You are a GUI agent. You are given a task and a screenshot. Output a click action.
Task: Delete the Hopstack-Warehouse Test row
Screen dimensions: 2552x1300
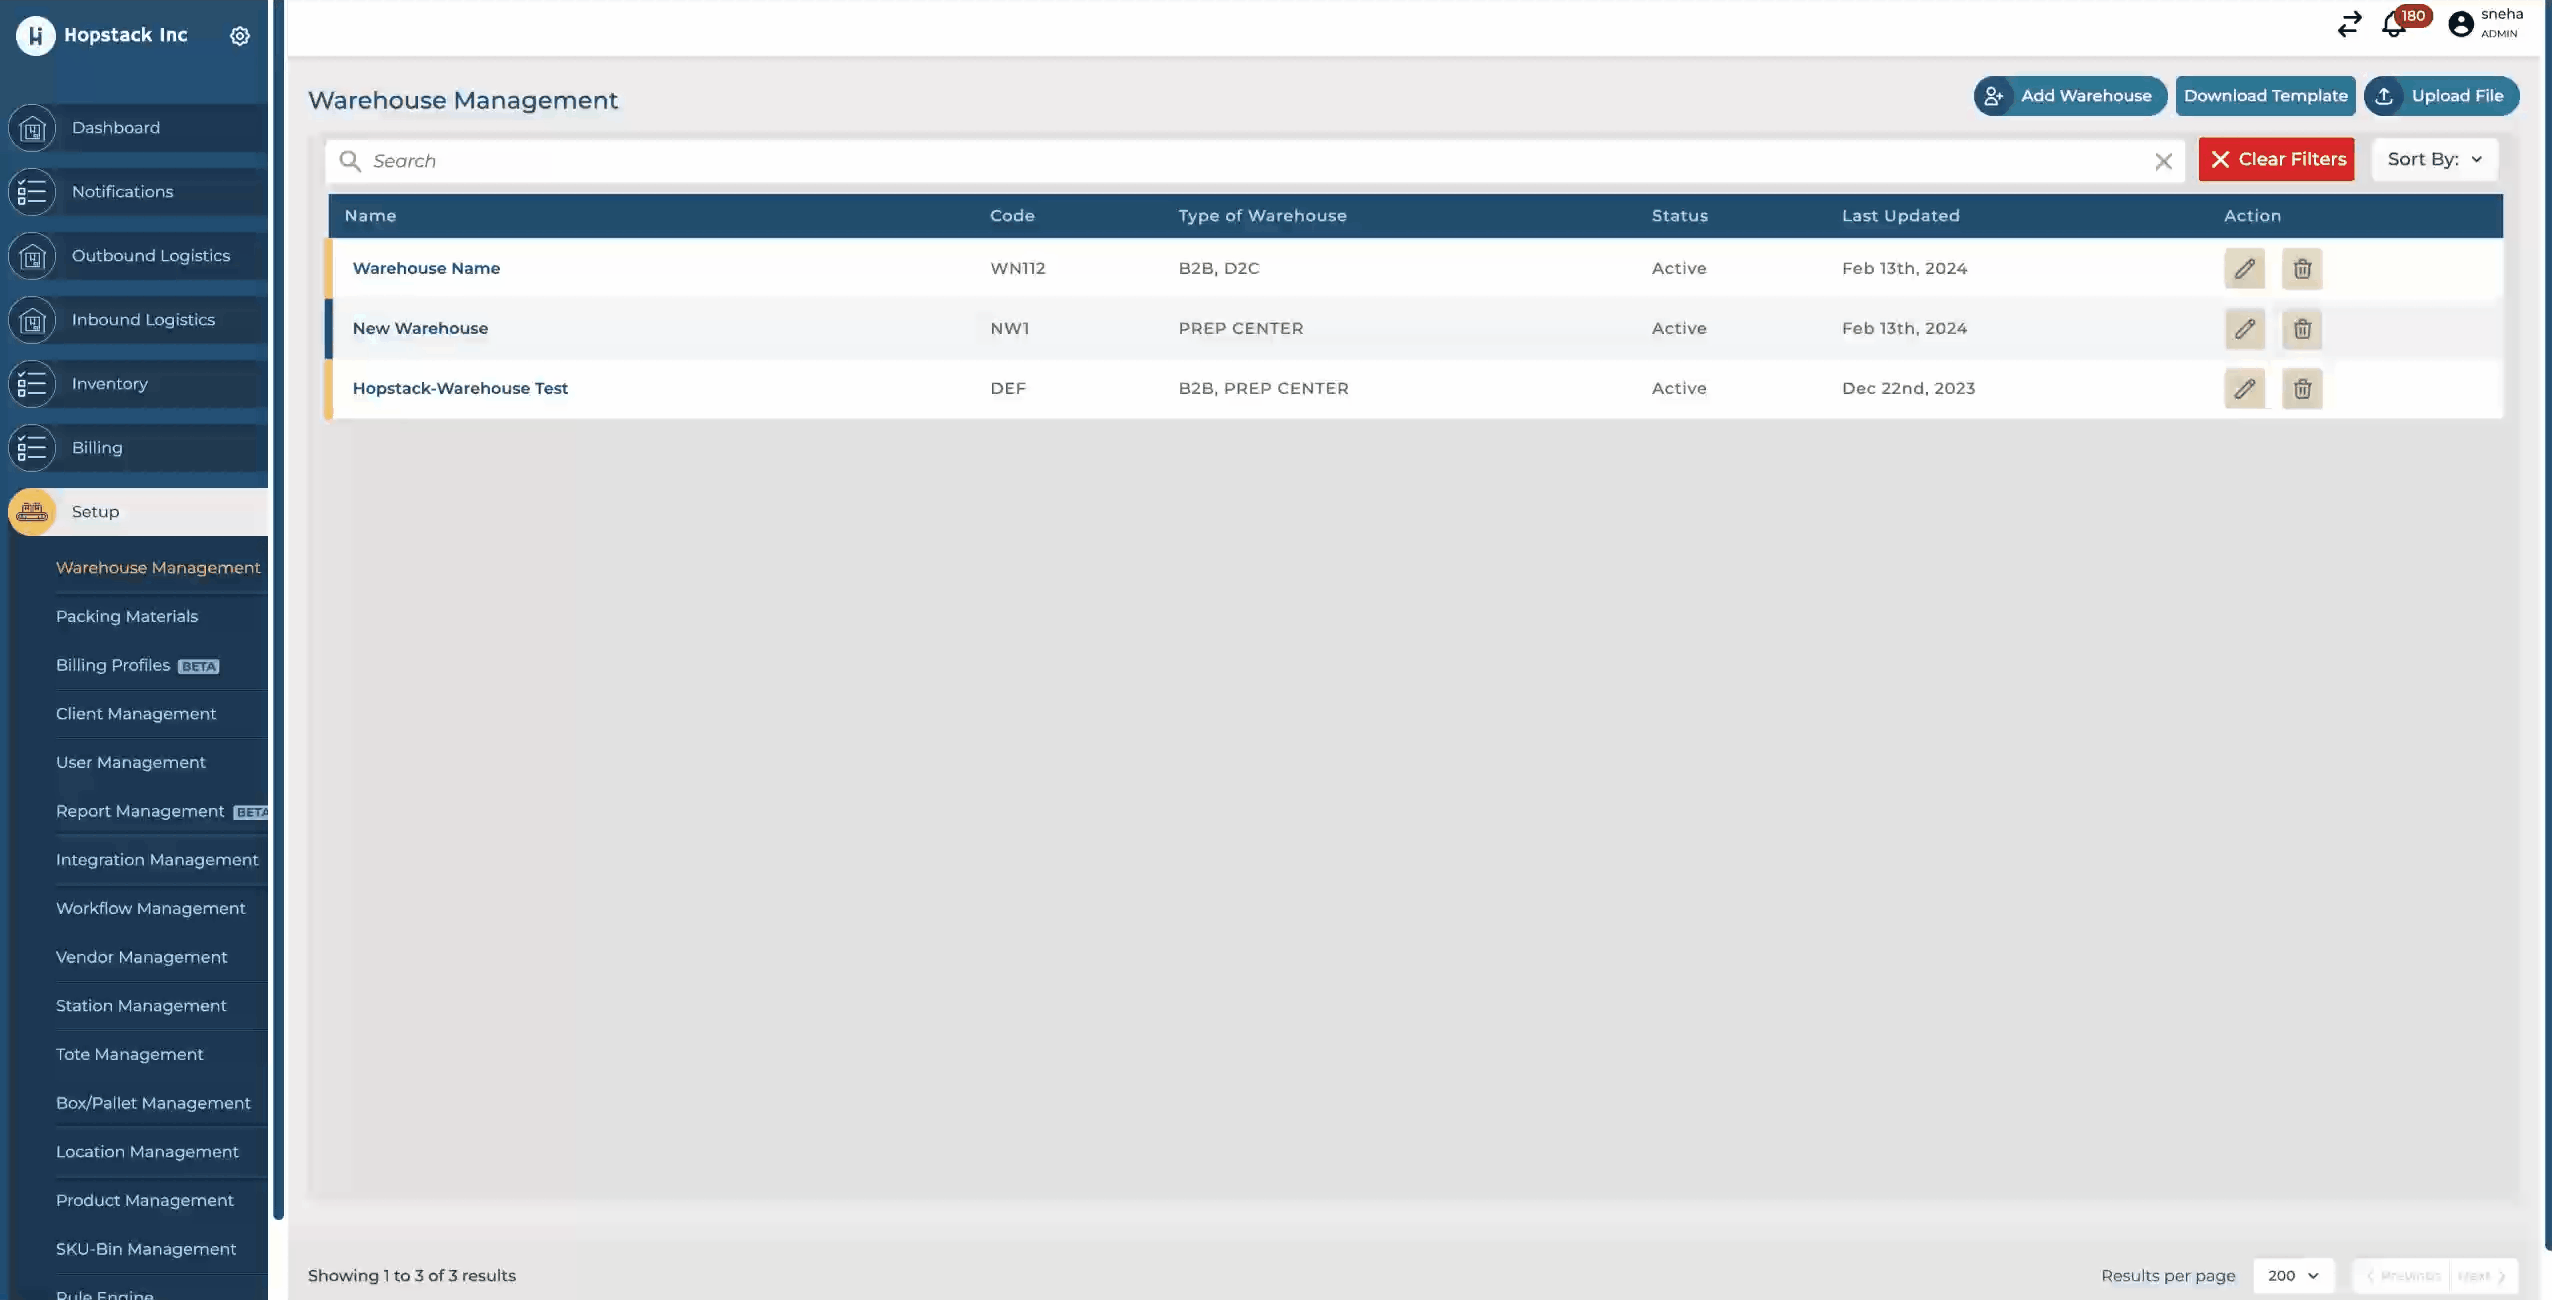[2302, 389]
